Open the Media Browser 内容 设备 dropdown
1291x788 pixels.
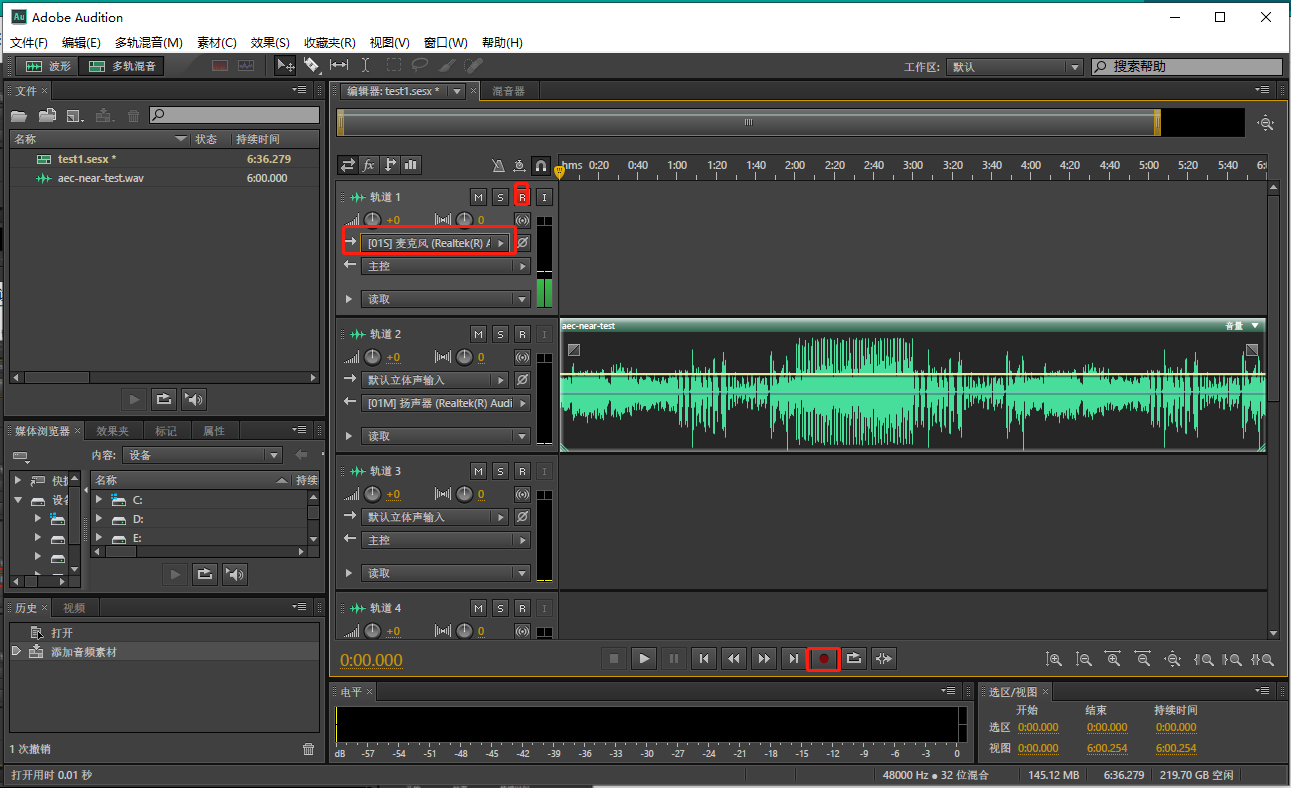click(x=203, y=455)
